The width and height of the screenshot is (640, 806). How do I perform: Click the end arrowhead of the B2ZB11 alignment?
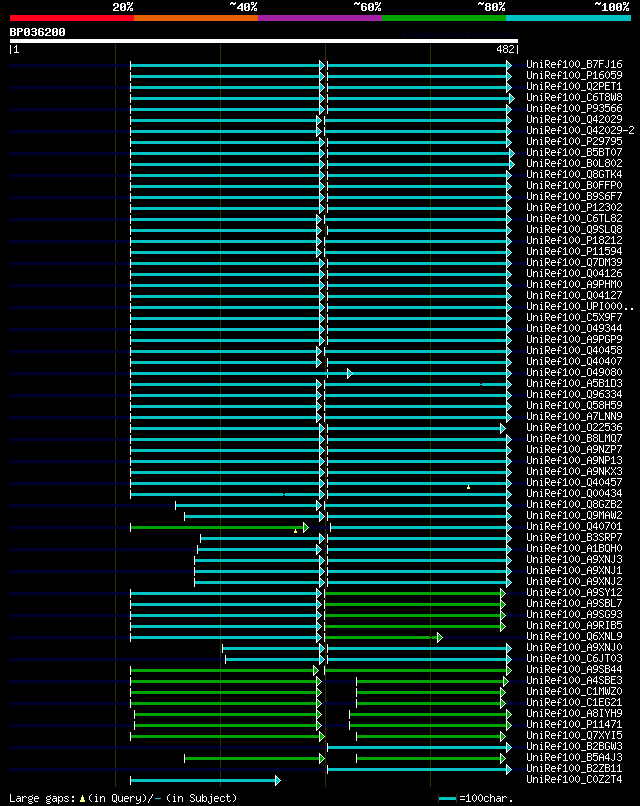pos(509,770)
